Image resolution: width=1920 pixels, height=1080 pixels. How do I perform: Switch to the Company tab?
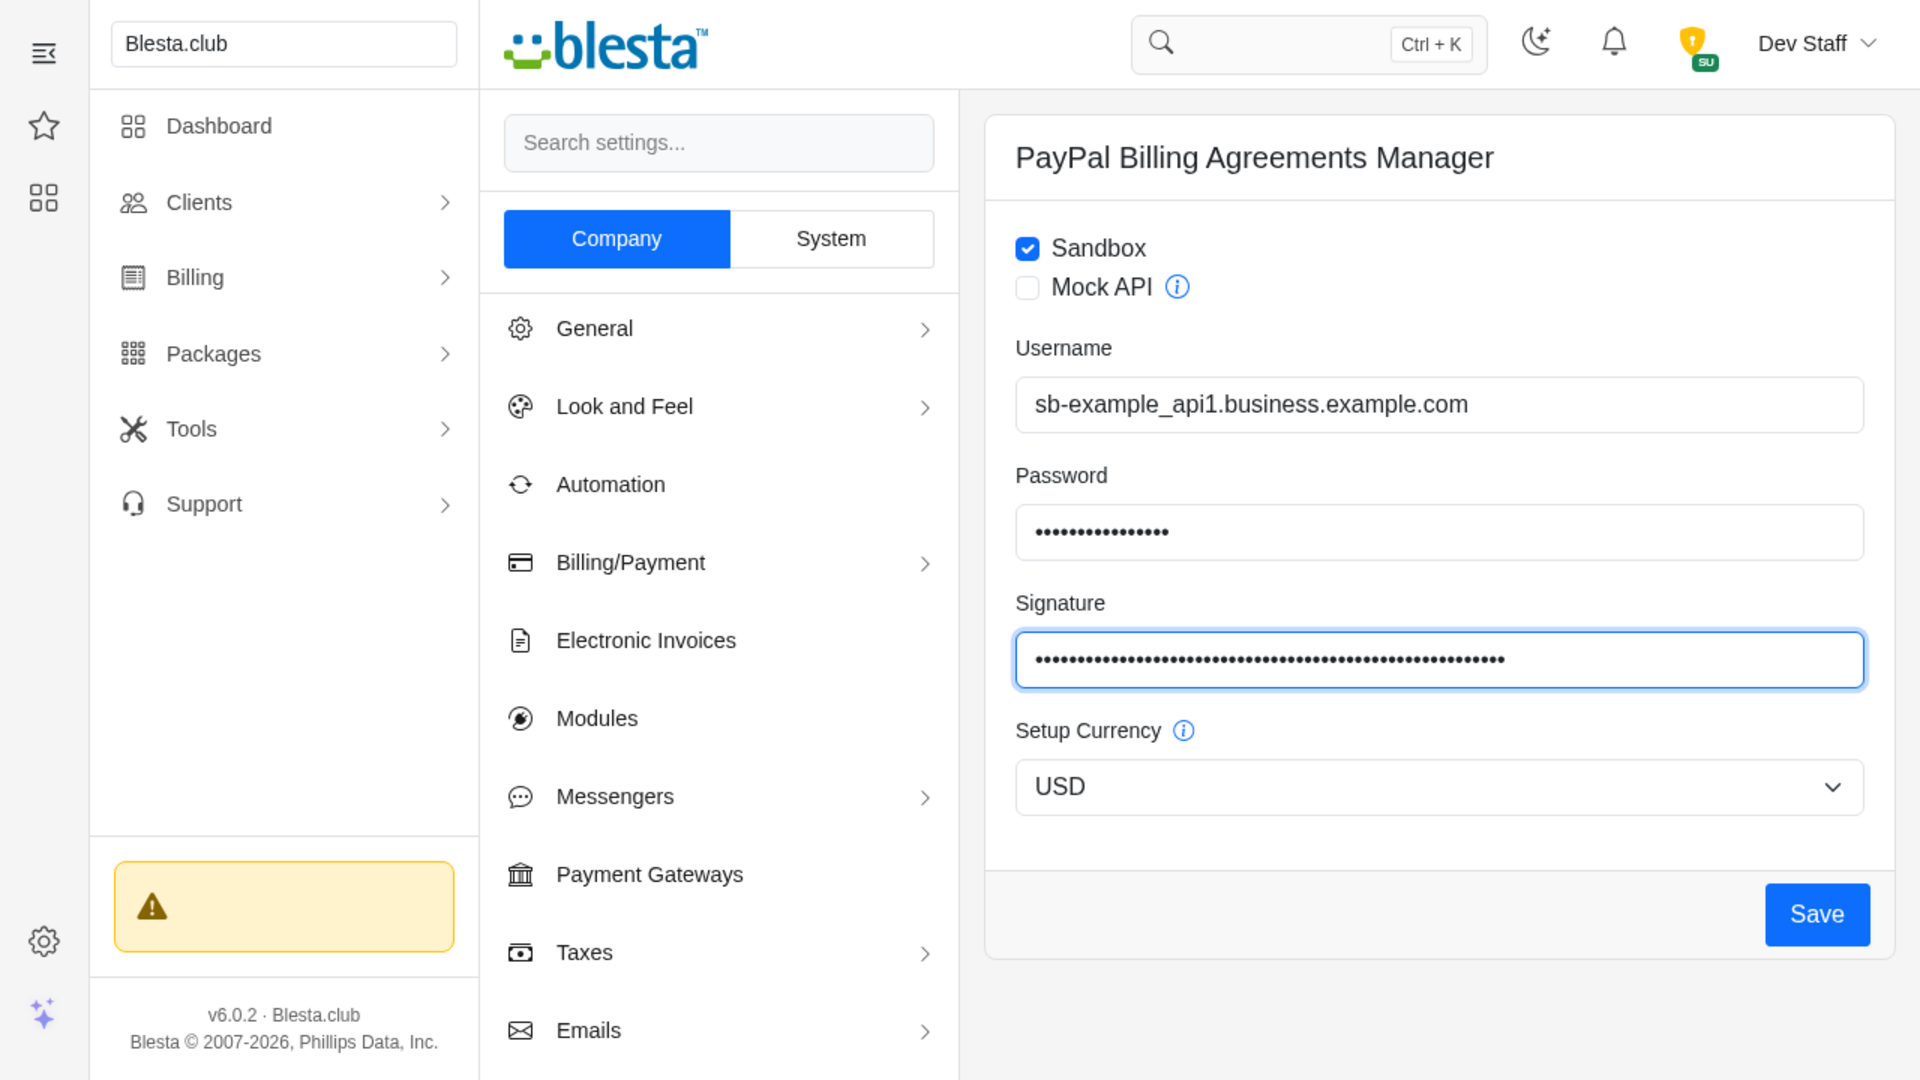point(617,239)
